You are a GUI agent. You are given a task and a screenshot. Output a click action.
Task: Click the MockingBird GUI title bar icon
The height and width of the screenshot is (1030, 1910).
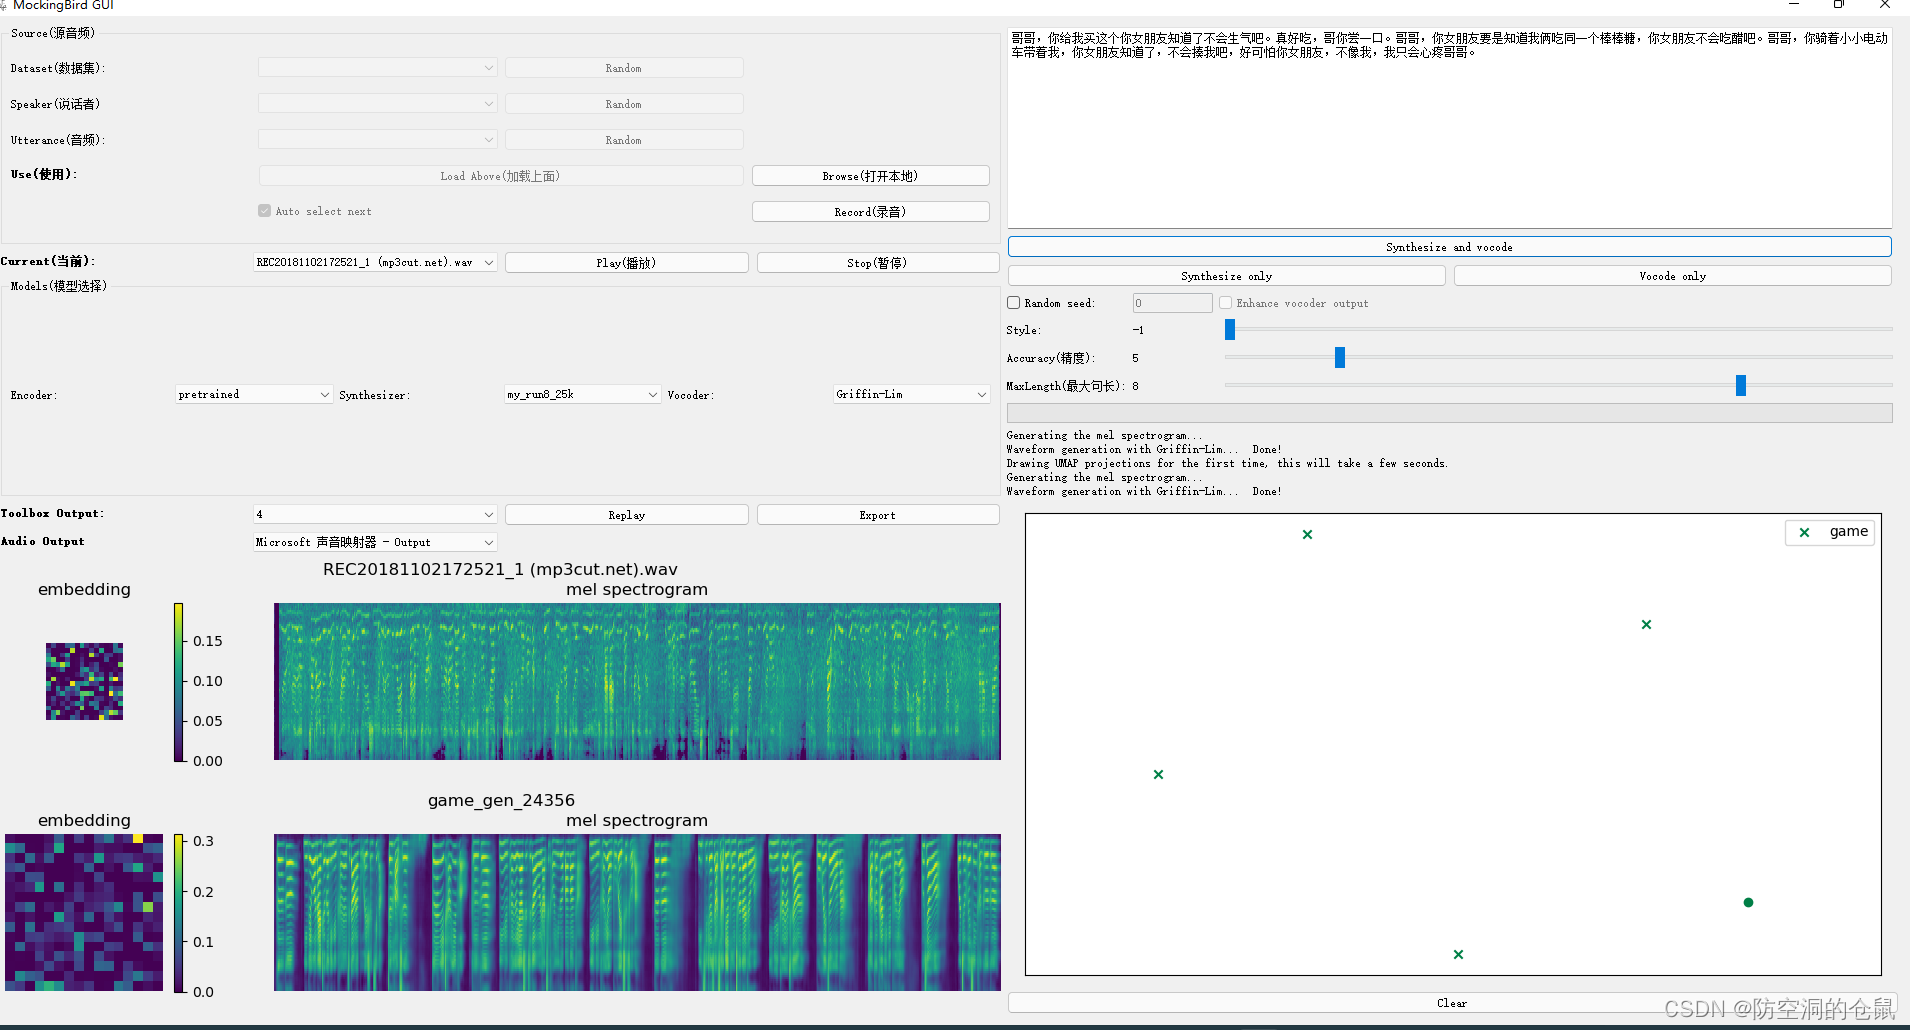point(7,5)
